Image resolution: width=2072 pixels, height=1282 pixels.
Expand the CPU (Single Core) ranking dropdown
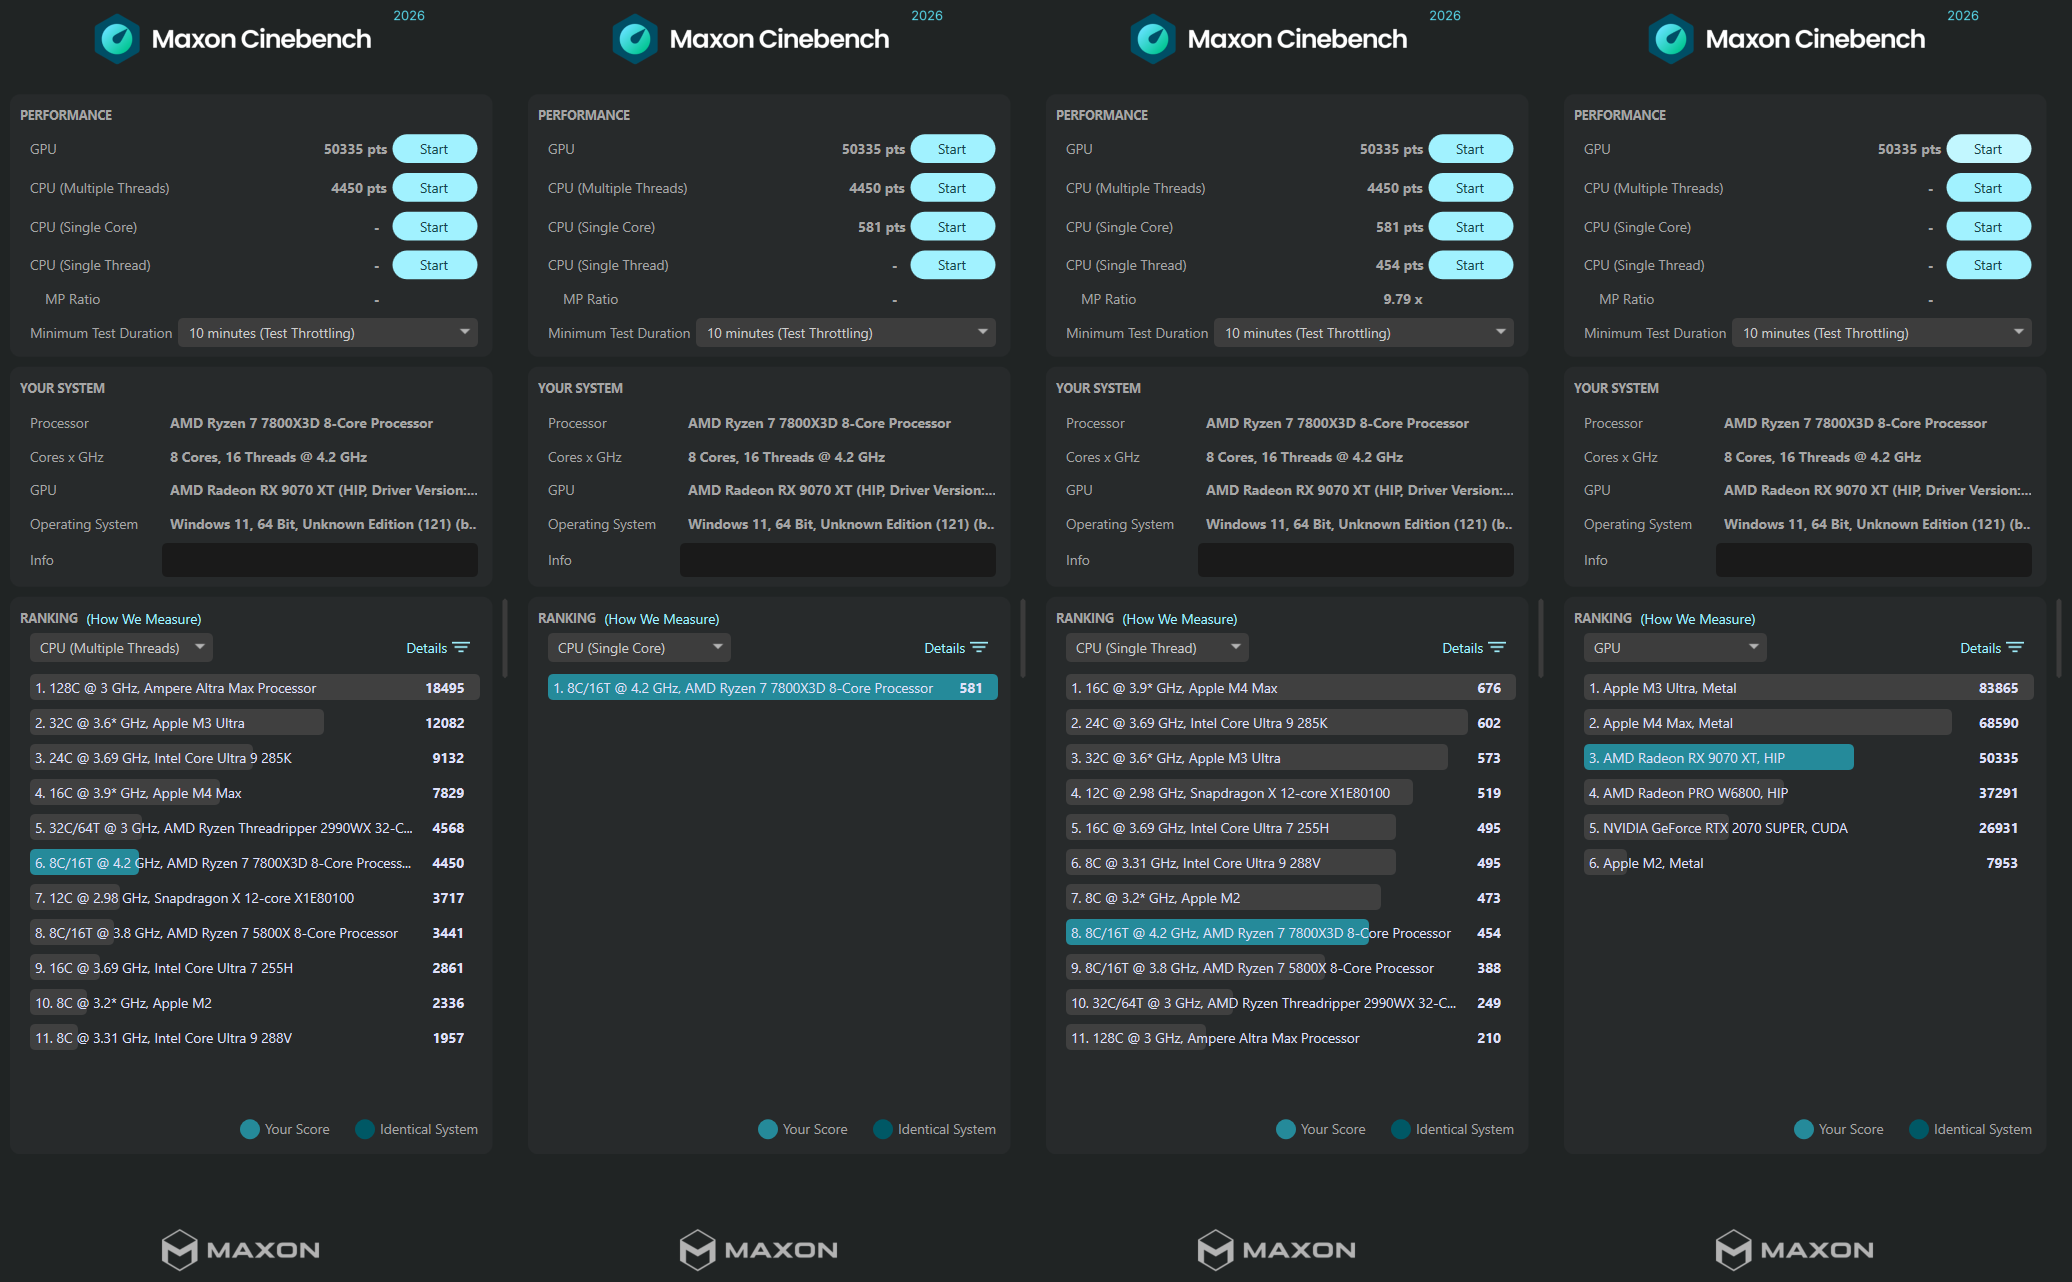pyautogui.click(x=639, y=648)
